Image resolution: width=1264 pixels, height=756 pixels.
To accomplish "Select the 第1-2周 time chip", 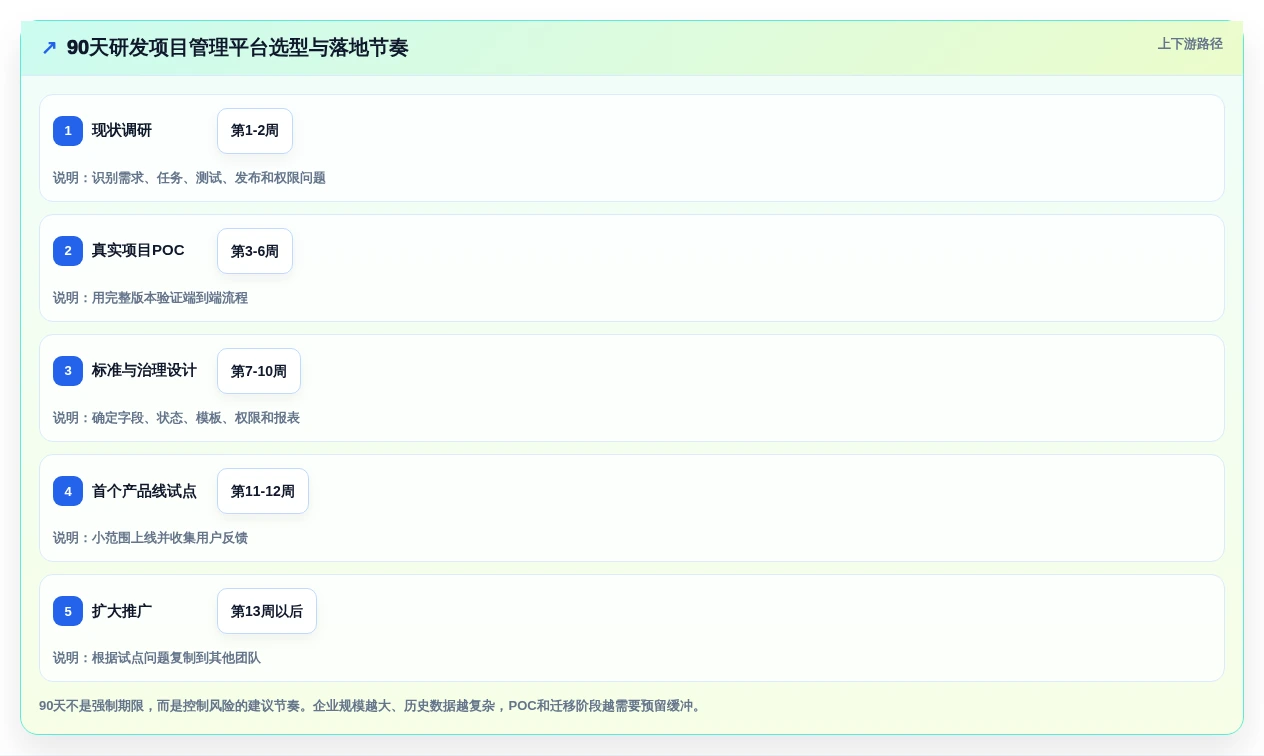I will point(255,131).
